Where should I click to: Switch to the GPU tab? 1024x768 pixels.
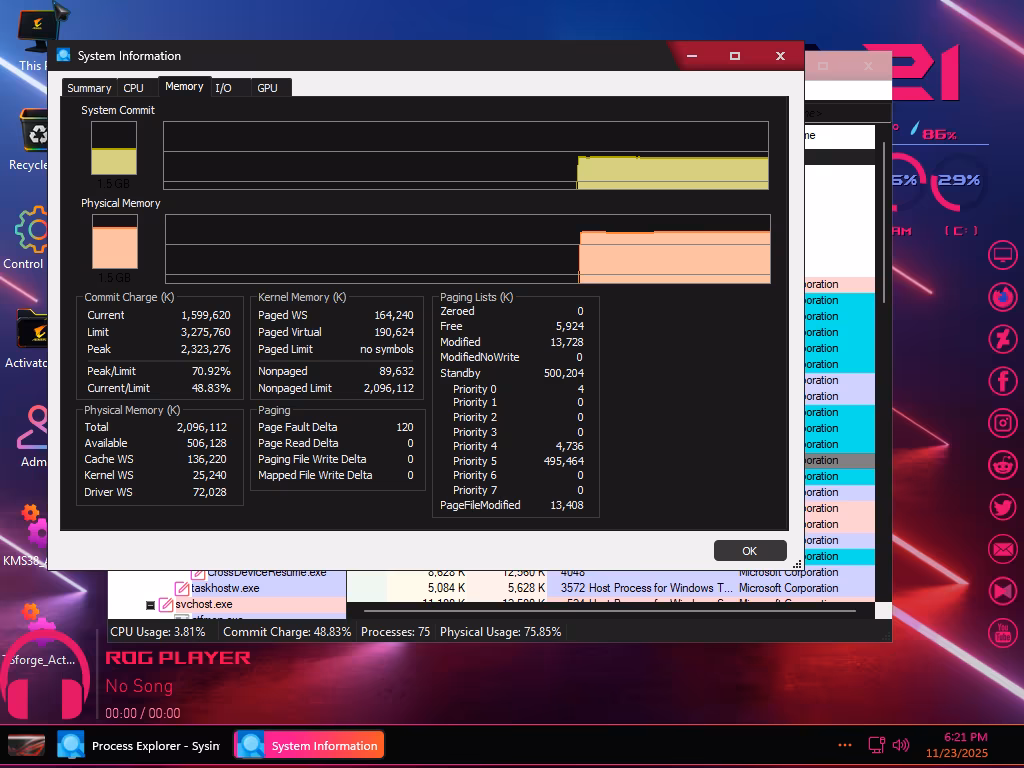pyautogui.click(x=267, y=88)
